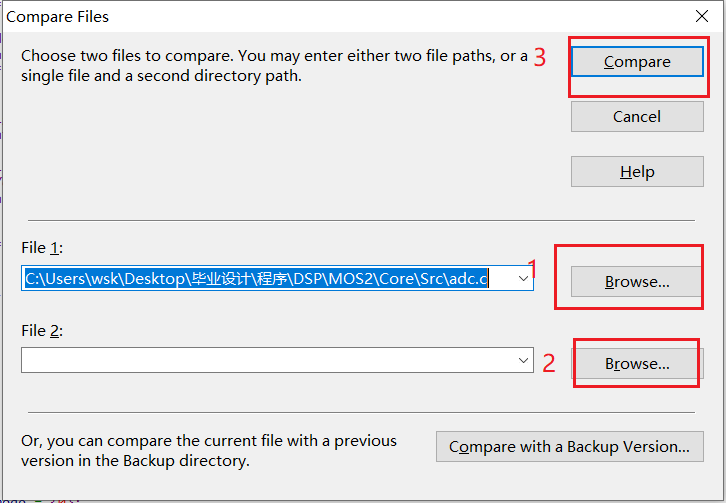Screen dimensions: 726x503
Task: Cancel the Compare Files dialog
Action: (637, 117)
